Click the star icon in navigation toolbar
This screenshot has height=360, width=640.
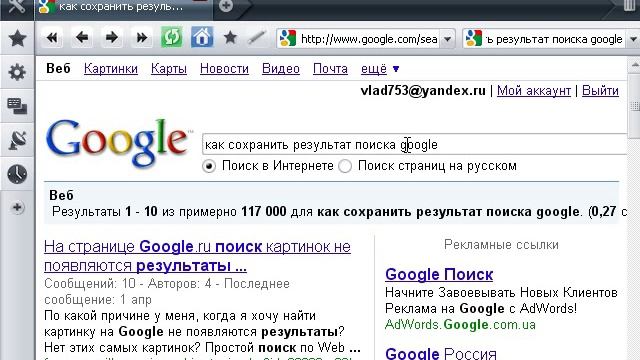click(230, 38)
